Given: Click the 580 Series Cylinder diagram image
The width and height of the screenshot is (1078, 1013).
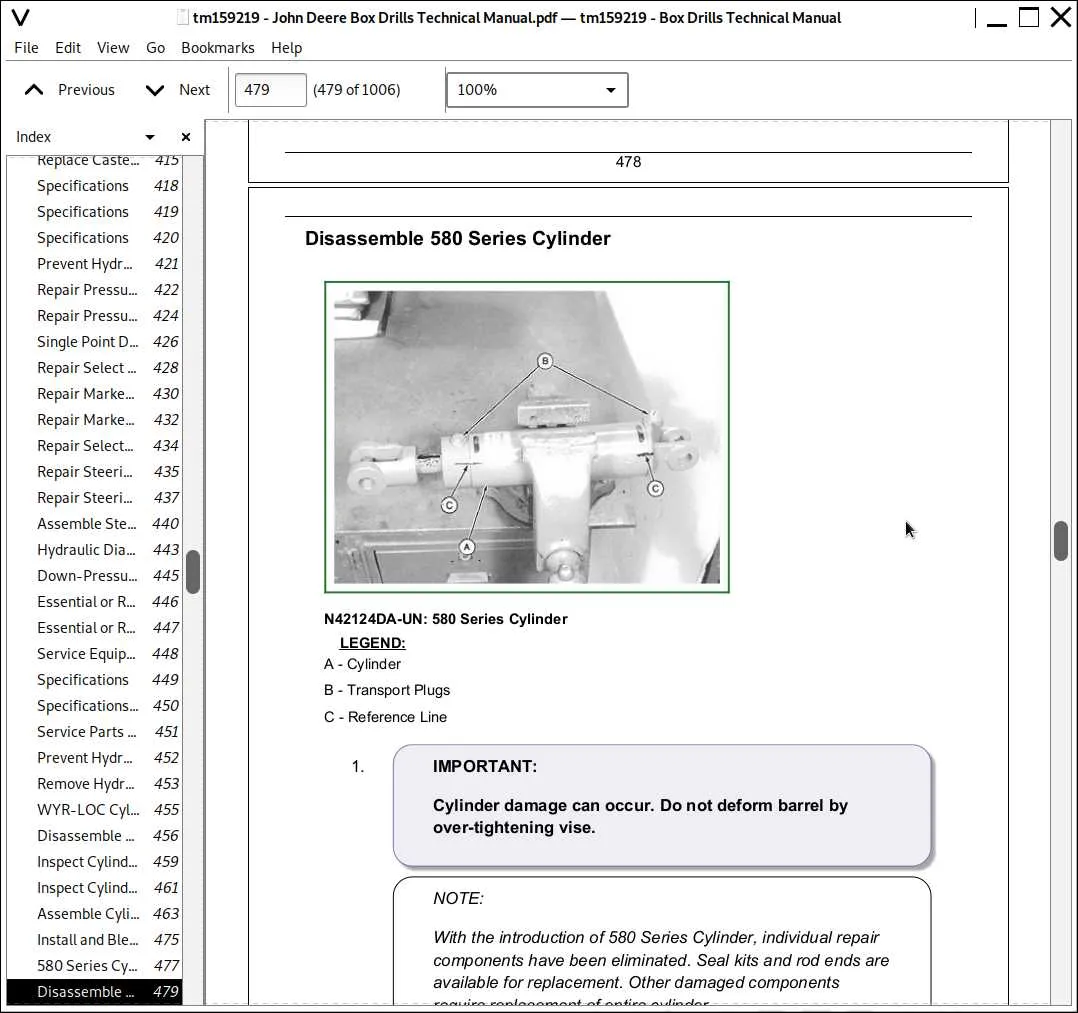Looking at the screenshot, I should tap(527, 437).
